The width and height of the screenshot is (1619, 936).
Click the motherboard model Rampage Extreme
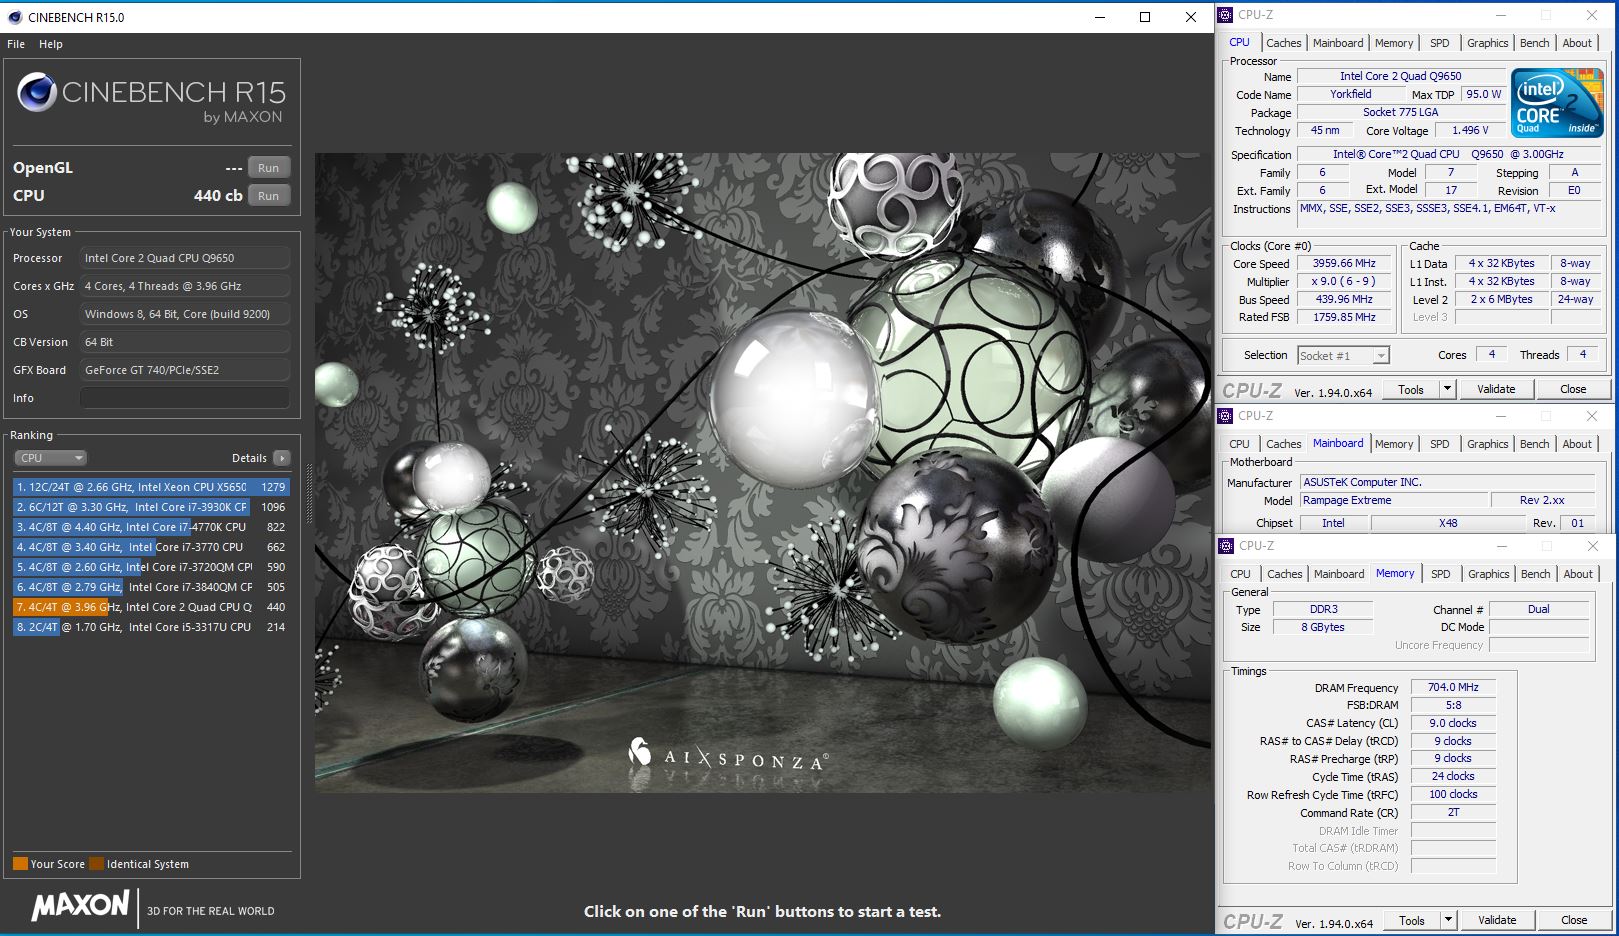pyautogui.click(x=1394, y=500)
